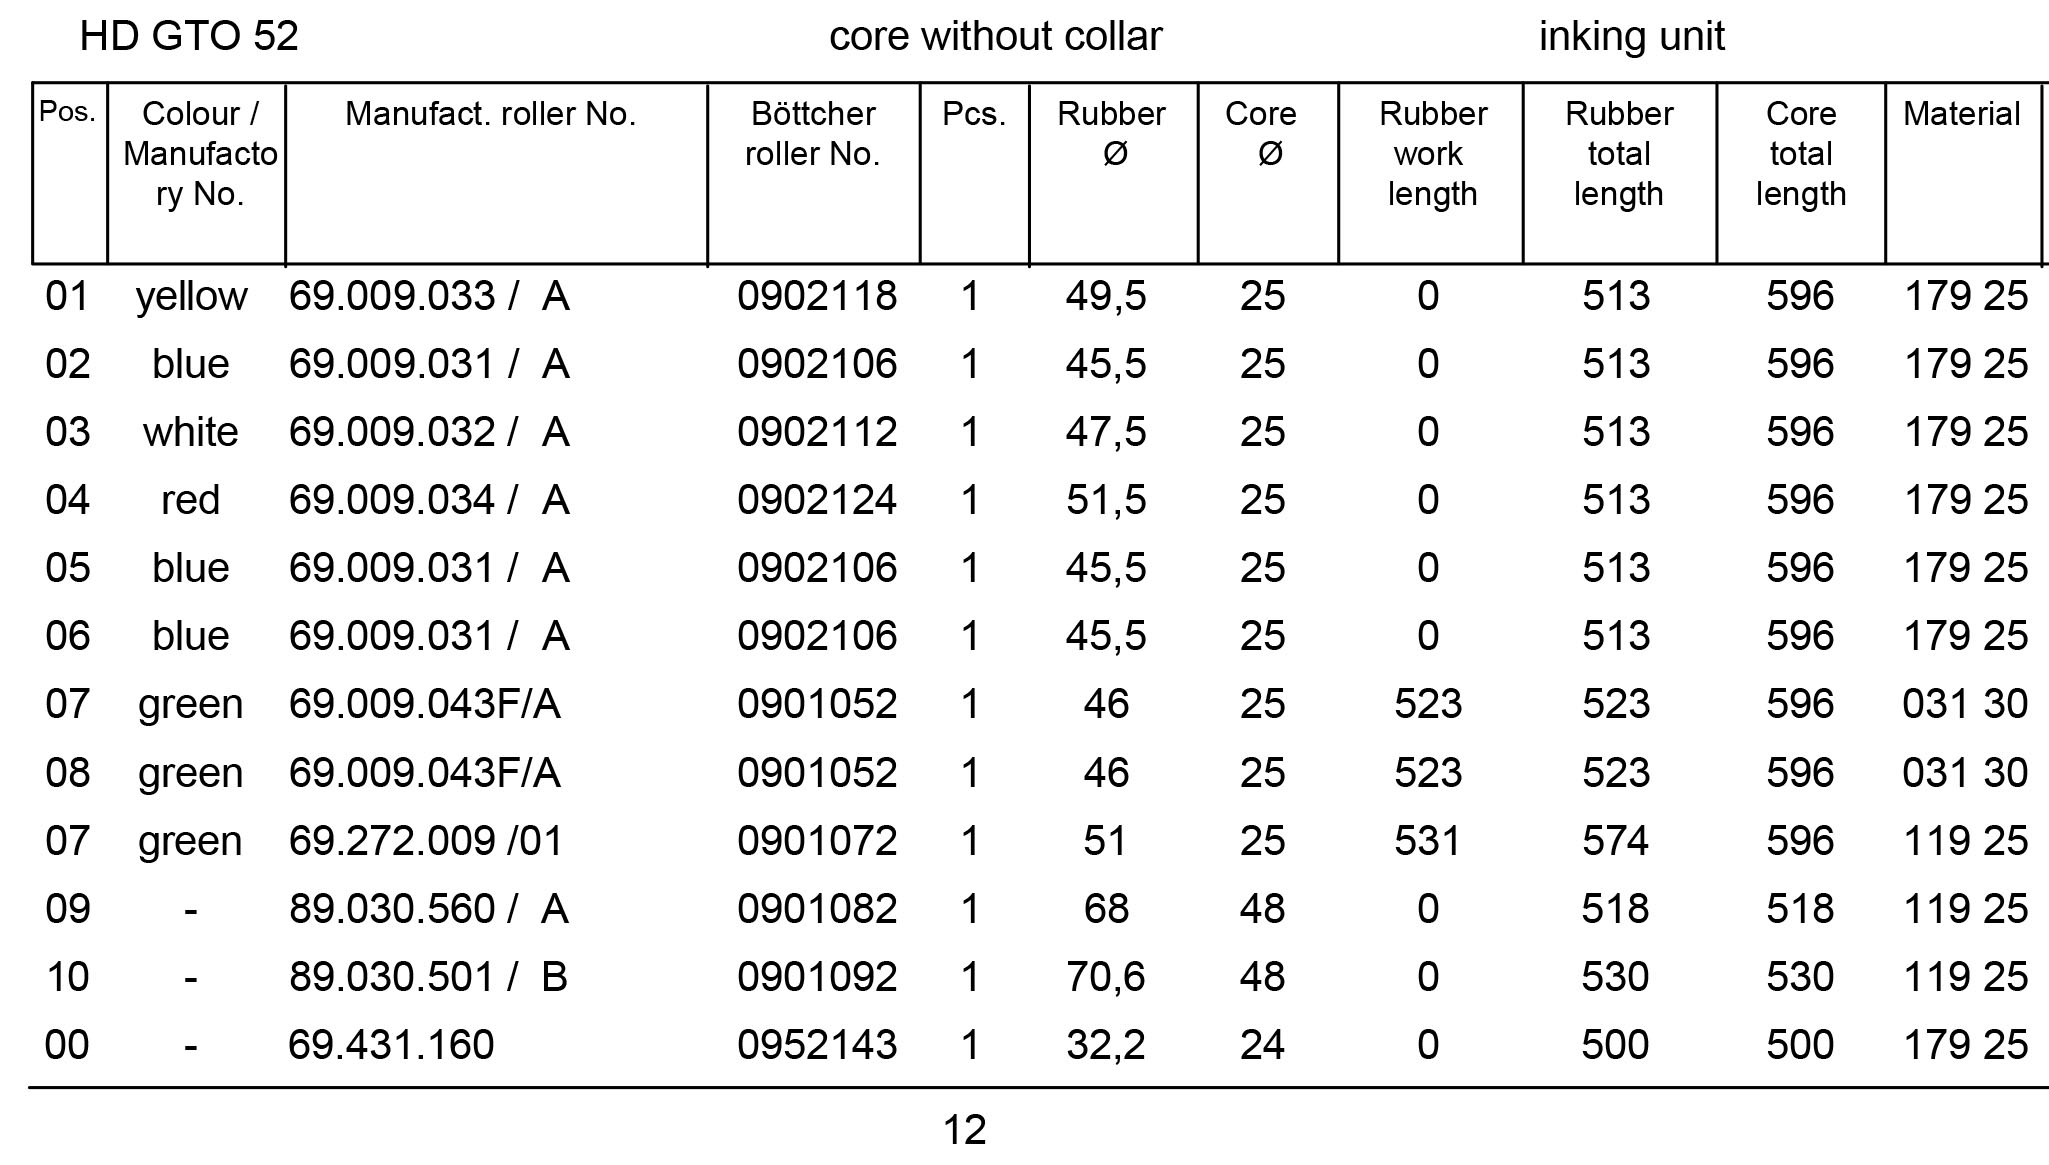This screenshot has width=2049, height=1165.
Task: Click the 'core without collar' heading
Action: point(995,37)
